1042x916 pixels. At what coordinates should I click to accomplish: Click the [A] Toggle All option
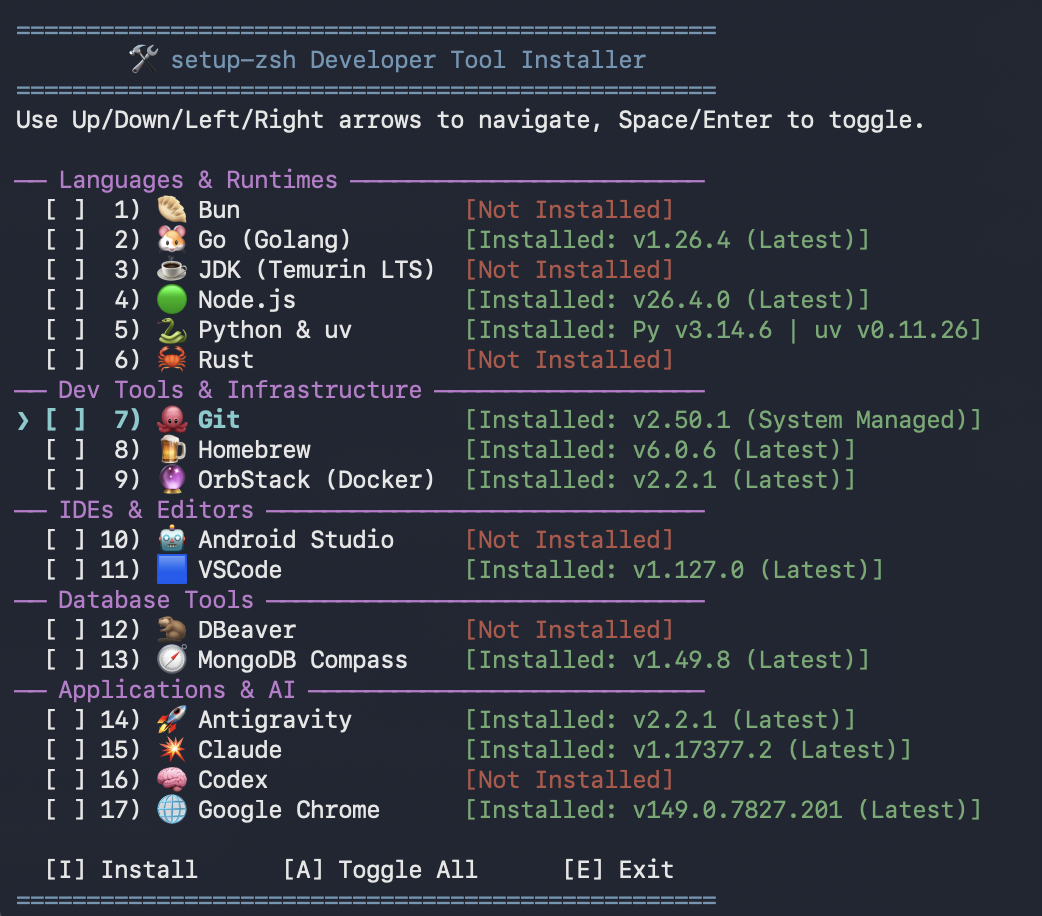(380, 869)
